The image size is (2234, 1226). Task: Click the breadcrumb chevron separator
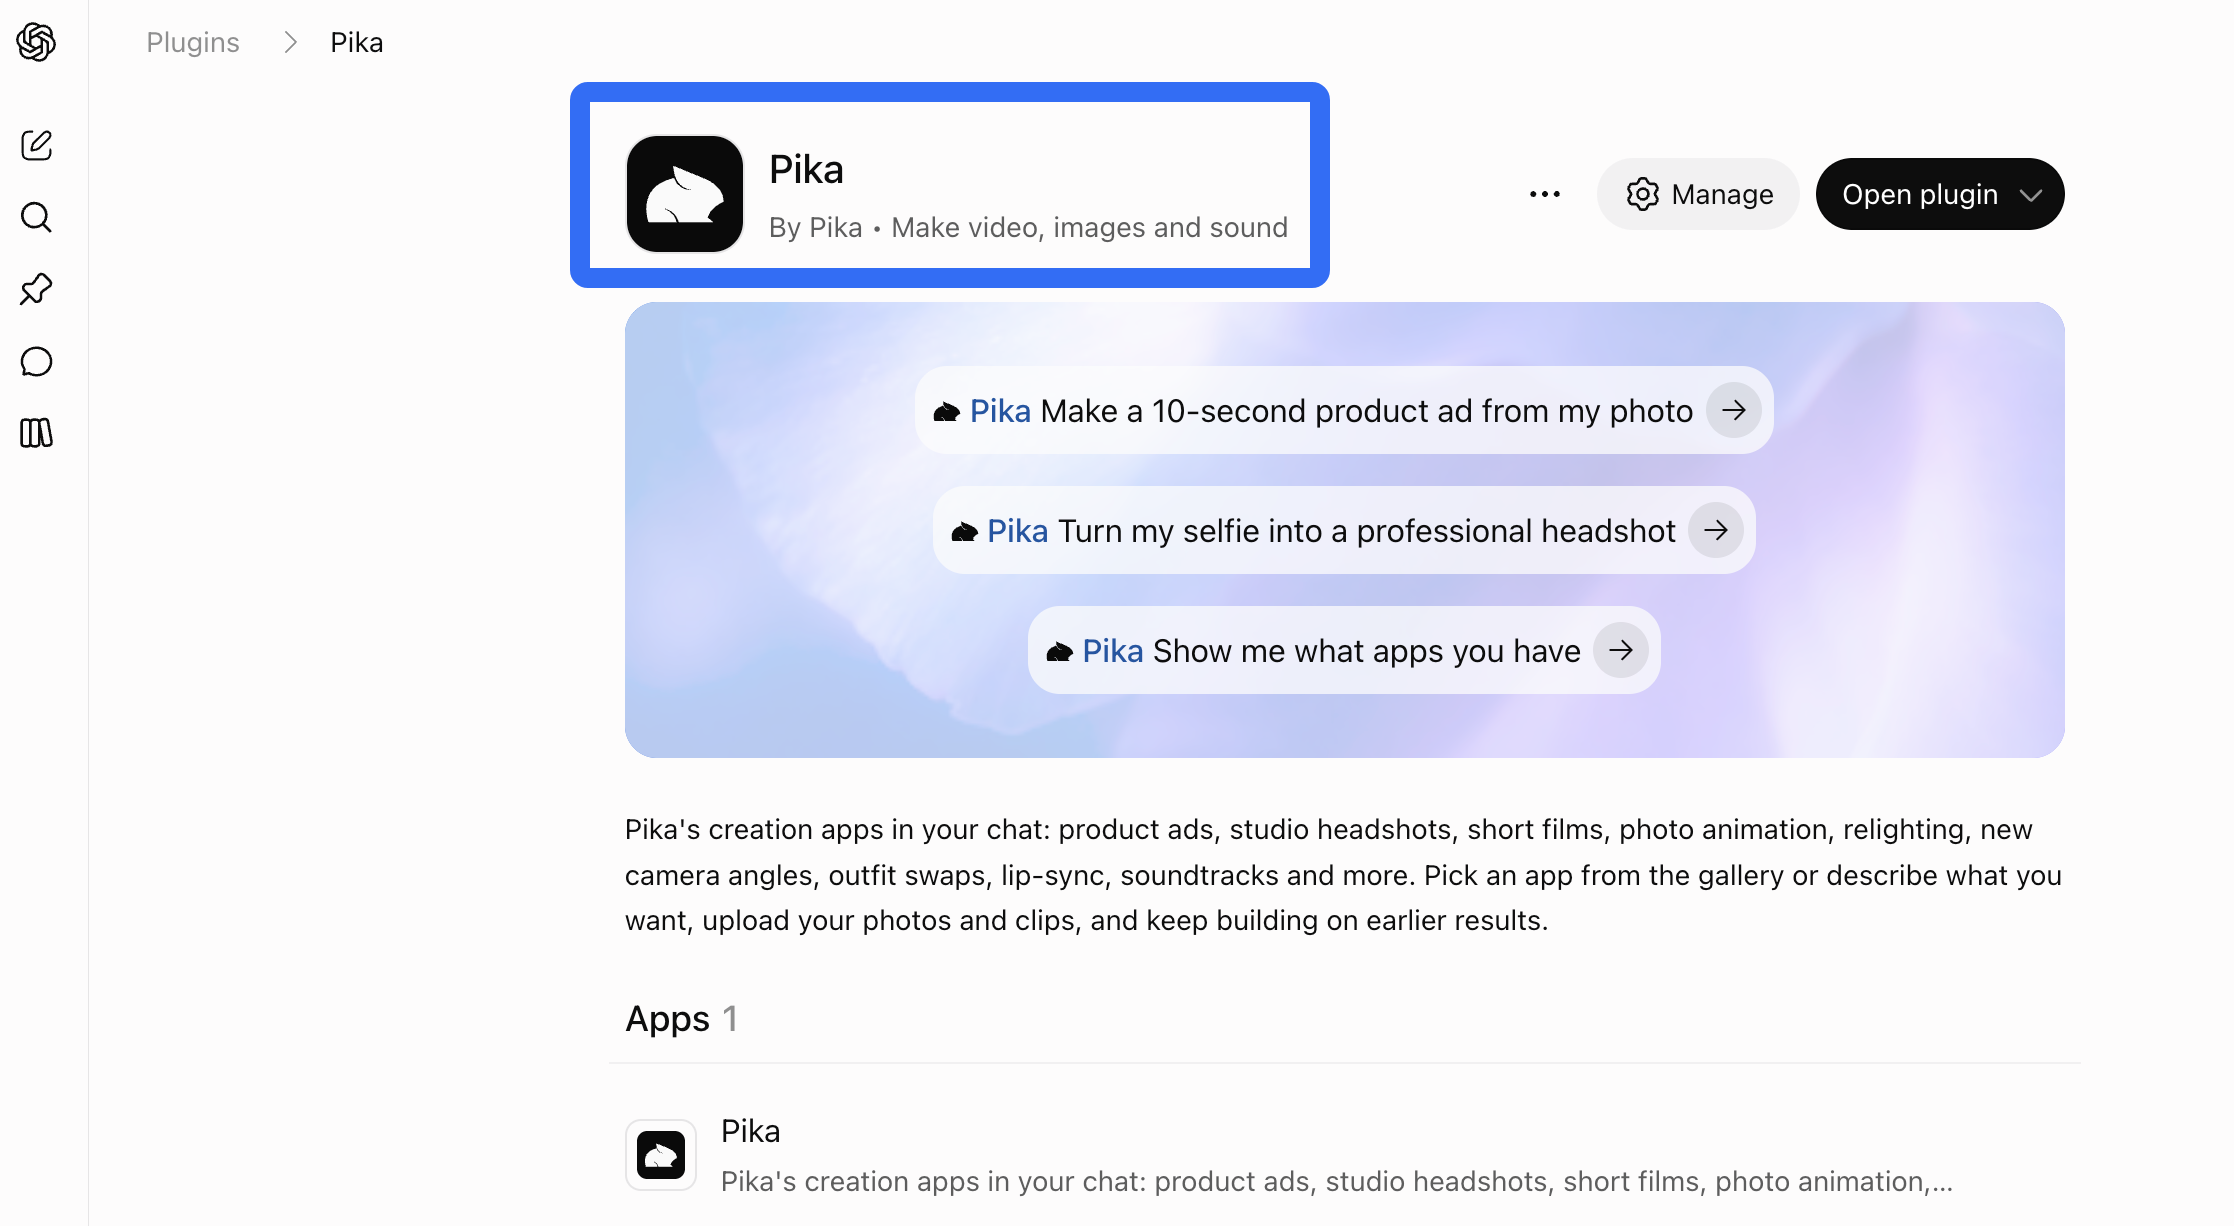290,42
